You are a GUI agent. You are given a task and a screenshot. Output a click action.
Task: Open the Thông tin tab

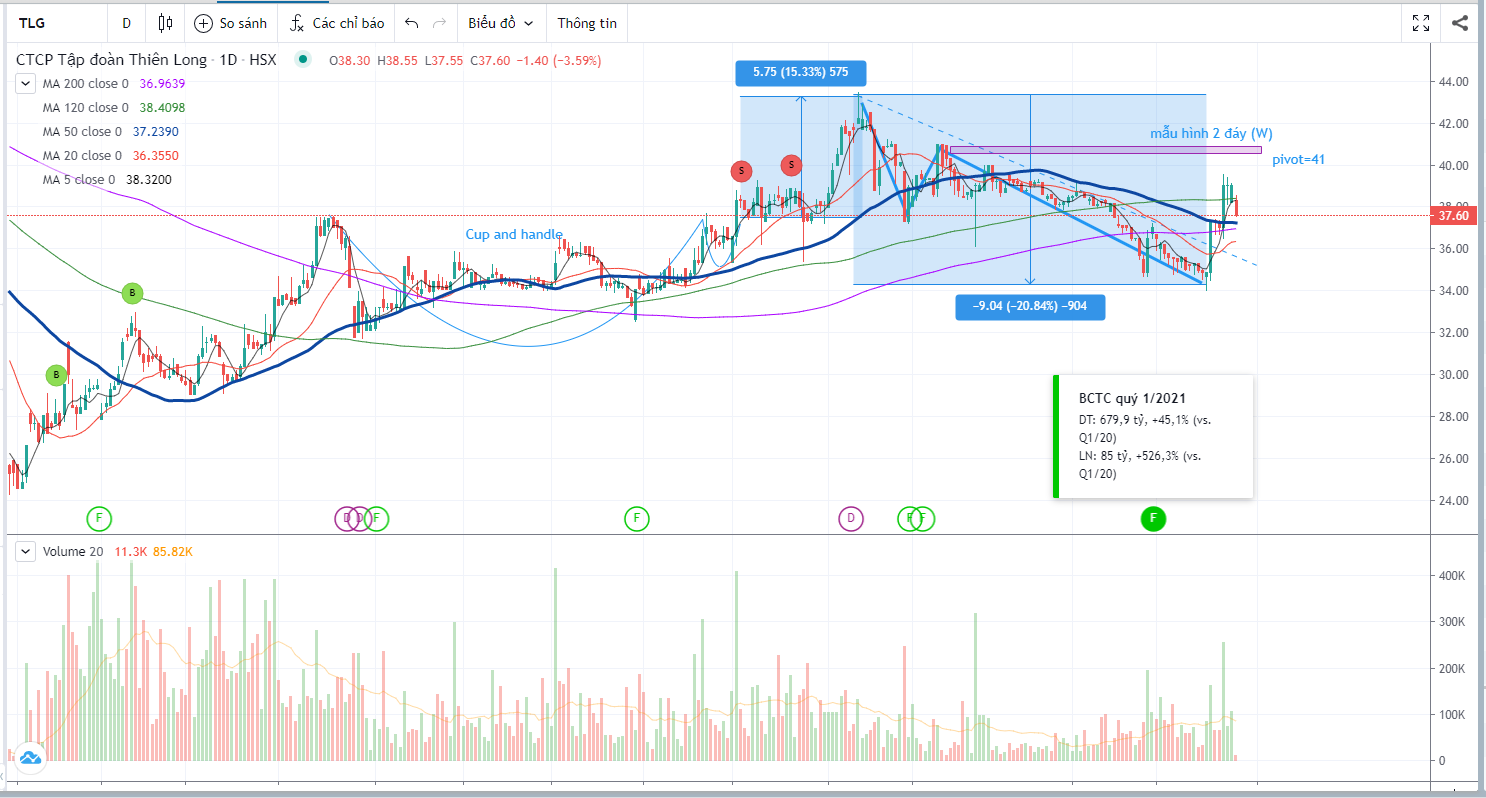coord(587,23)
